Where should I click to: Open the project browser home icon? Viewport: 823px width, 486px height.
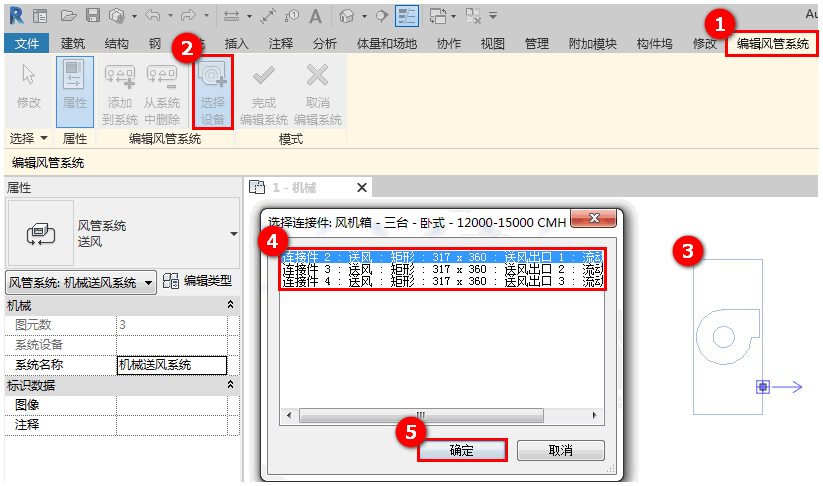(40, 16)
